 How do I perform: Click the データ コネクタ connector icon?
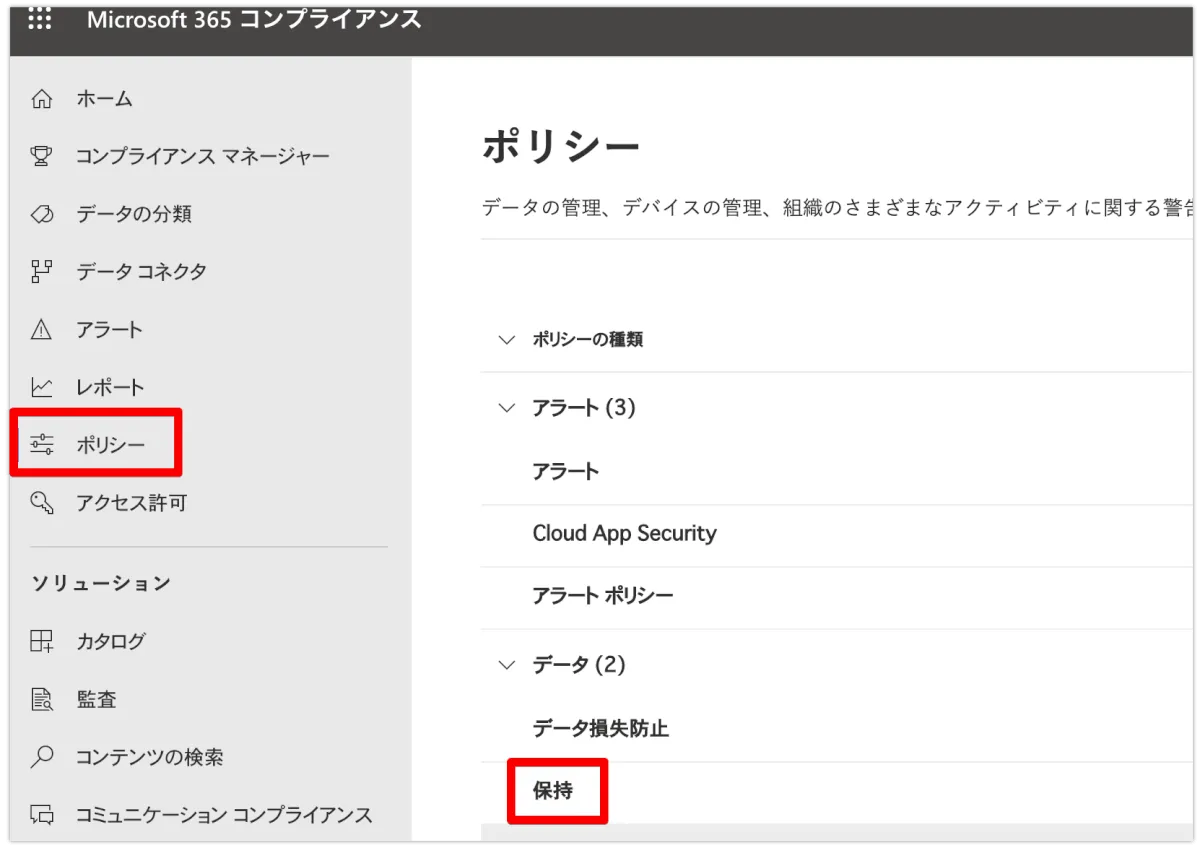[42, 272]
